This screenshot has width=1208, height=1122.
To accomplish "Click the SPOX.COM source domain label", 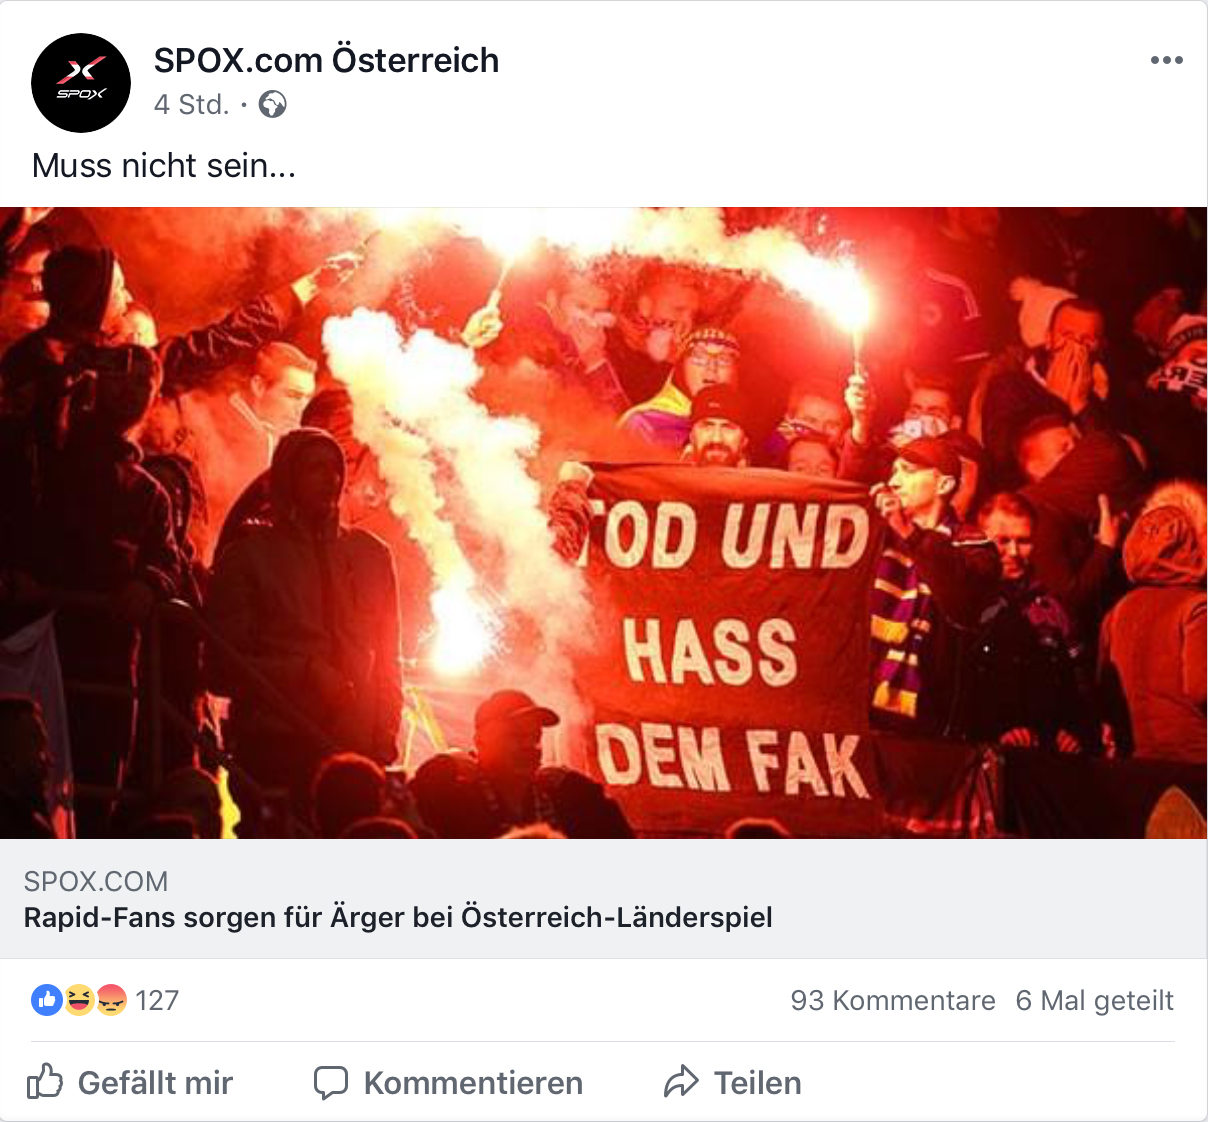I will point(96,881).
